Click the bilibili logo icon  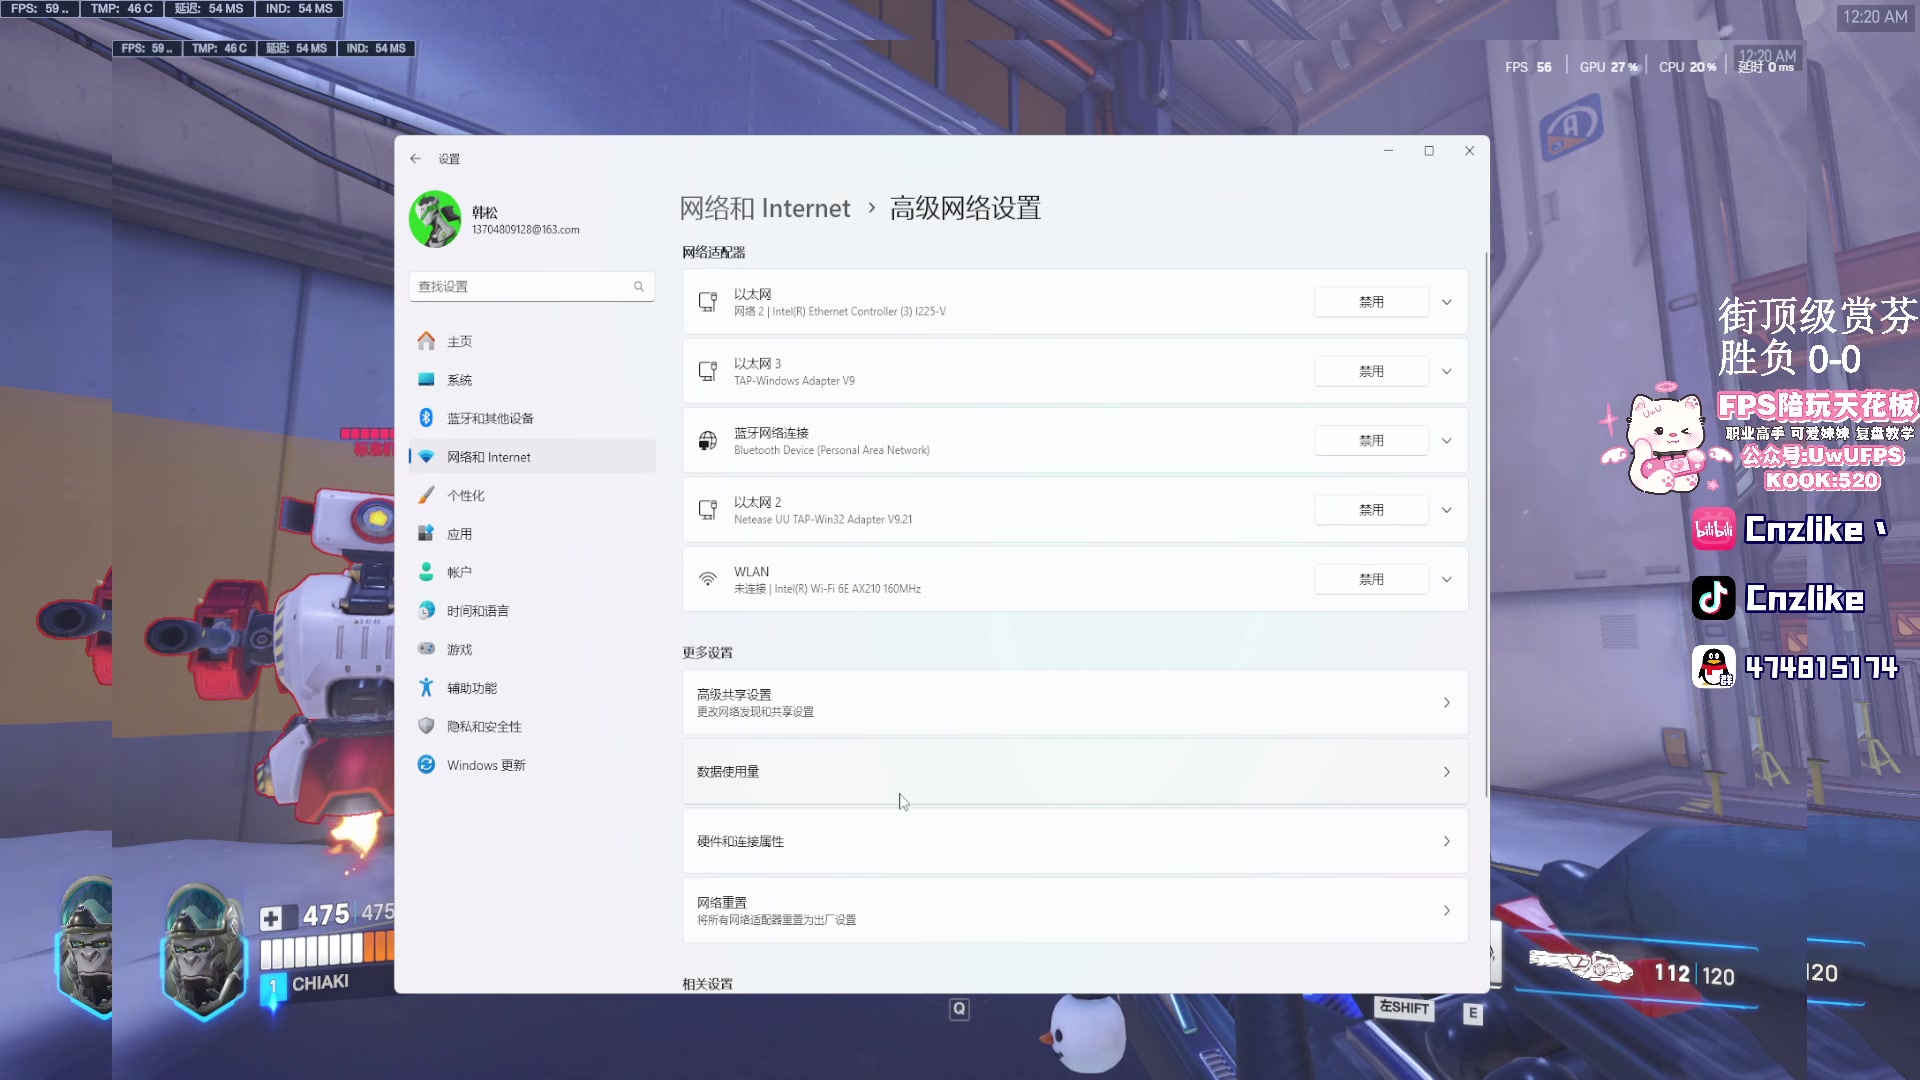[x=1713, y=529]
